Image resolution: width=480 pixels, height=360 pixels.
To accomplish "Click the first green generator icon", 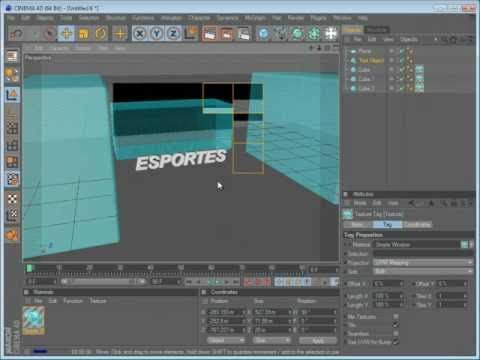I will 297,34.
